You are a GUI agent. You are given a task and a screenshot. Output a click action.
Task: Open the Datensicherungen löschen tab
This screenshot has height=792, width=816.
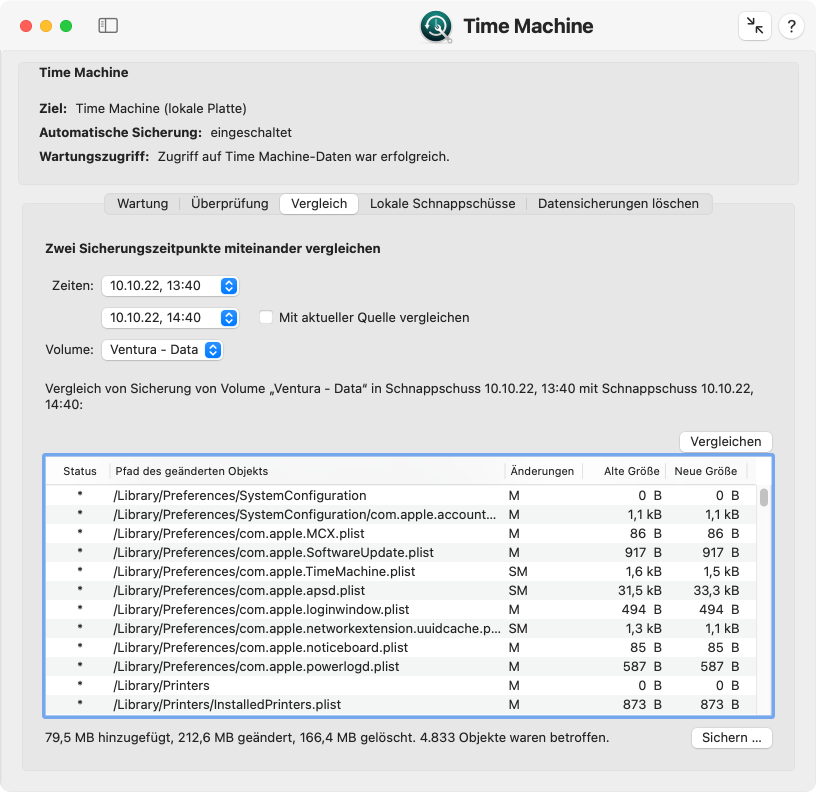tap(618, 203)
